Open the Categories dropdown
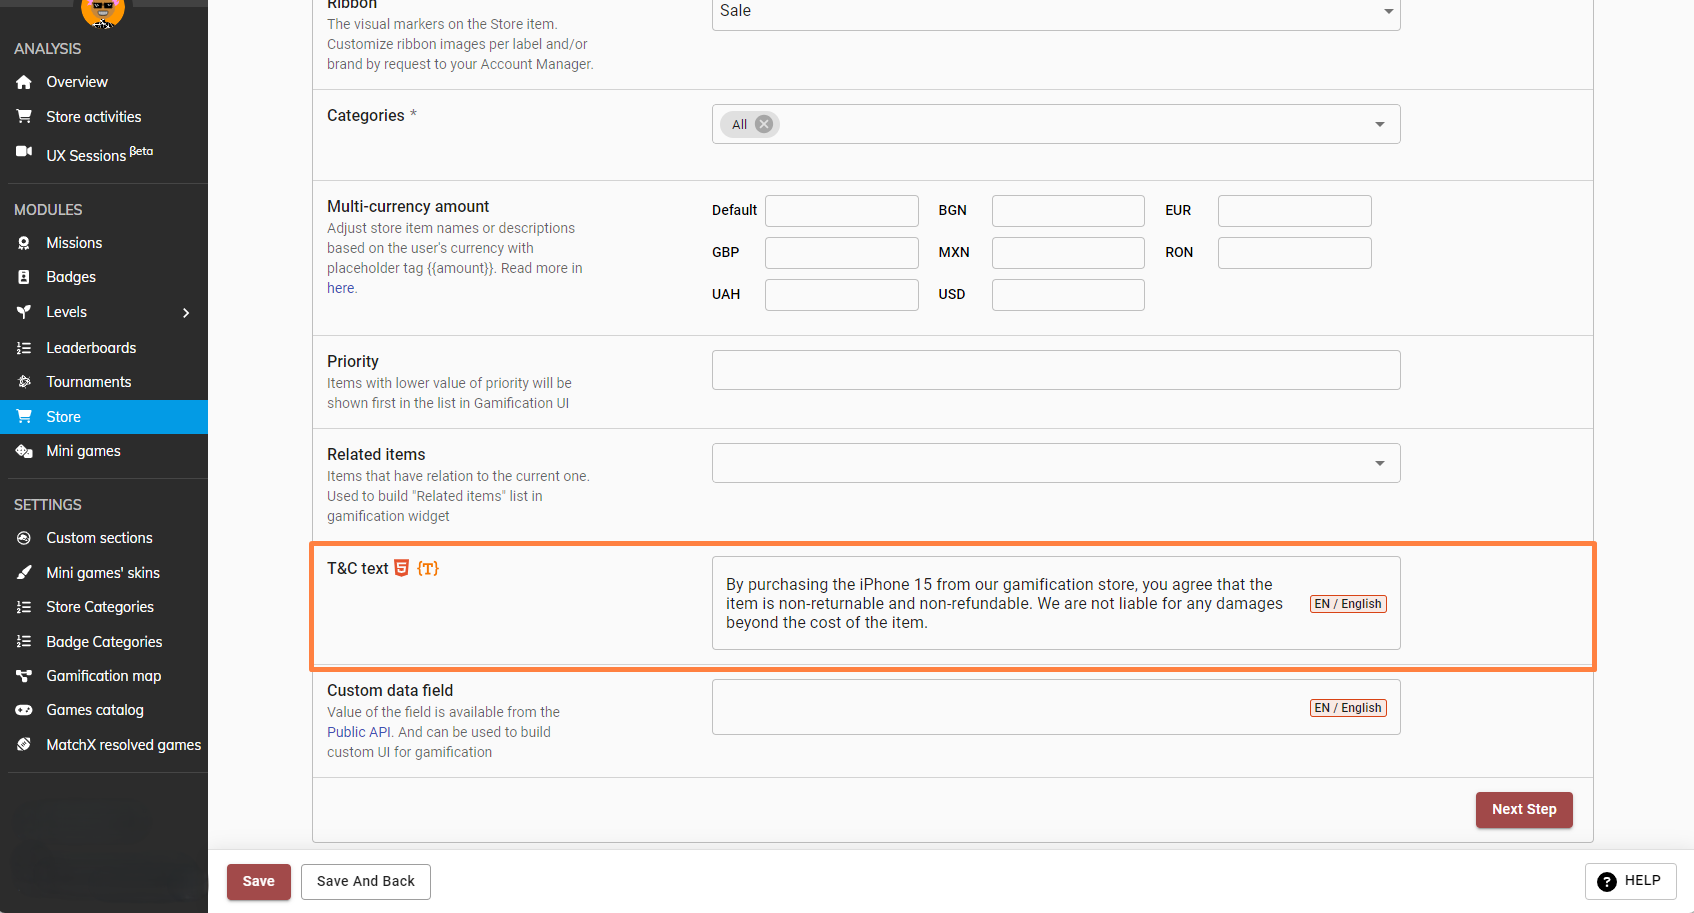The image size is (1694, 913). (1379, 124)
